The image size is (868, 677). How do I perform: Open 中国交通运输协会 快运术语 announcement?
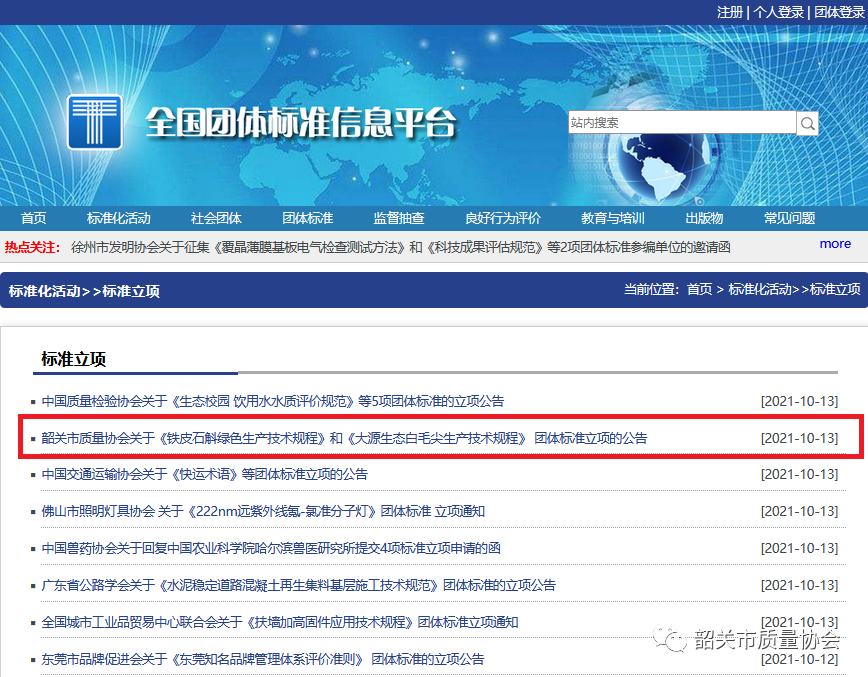[205, 474]
